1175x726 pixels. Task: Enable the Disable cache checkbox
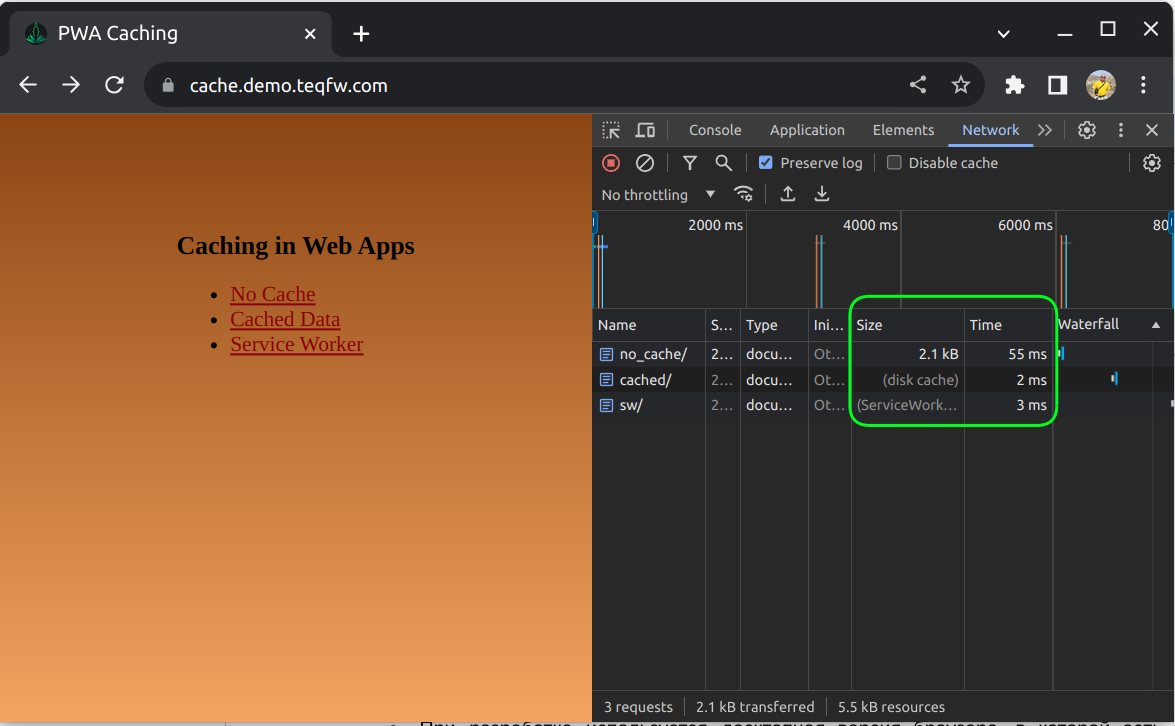tap(894, 163)
